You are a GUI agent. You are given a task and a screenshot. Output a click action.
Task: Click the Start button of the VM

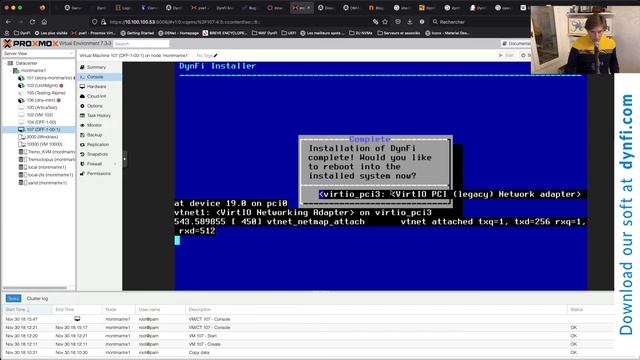506,56
